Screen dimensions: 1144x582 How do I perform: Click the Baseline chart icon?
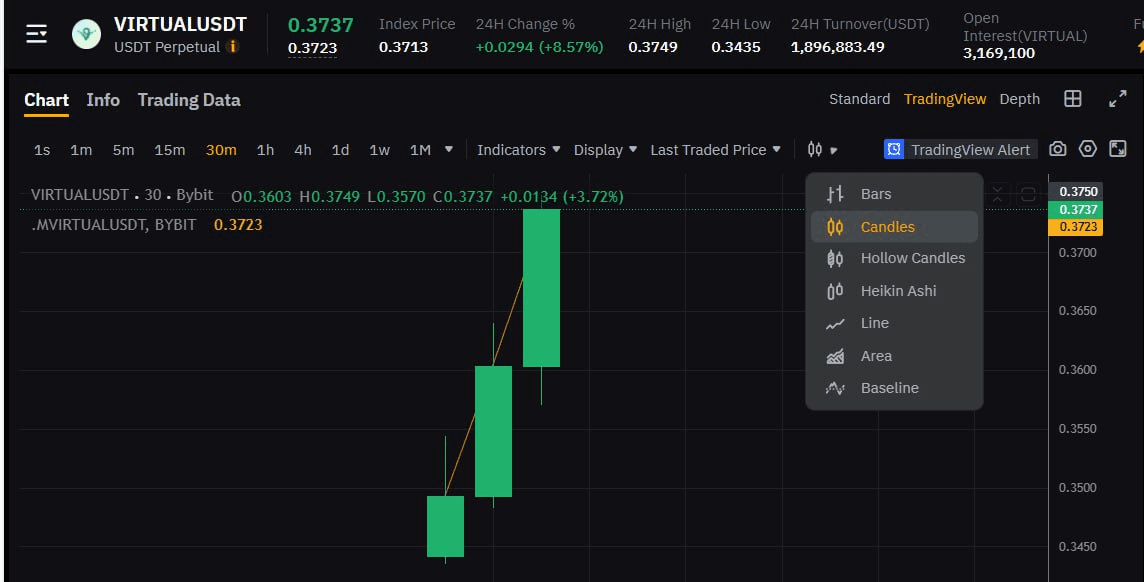coord(835,388)
